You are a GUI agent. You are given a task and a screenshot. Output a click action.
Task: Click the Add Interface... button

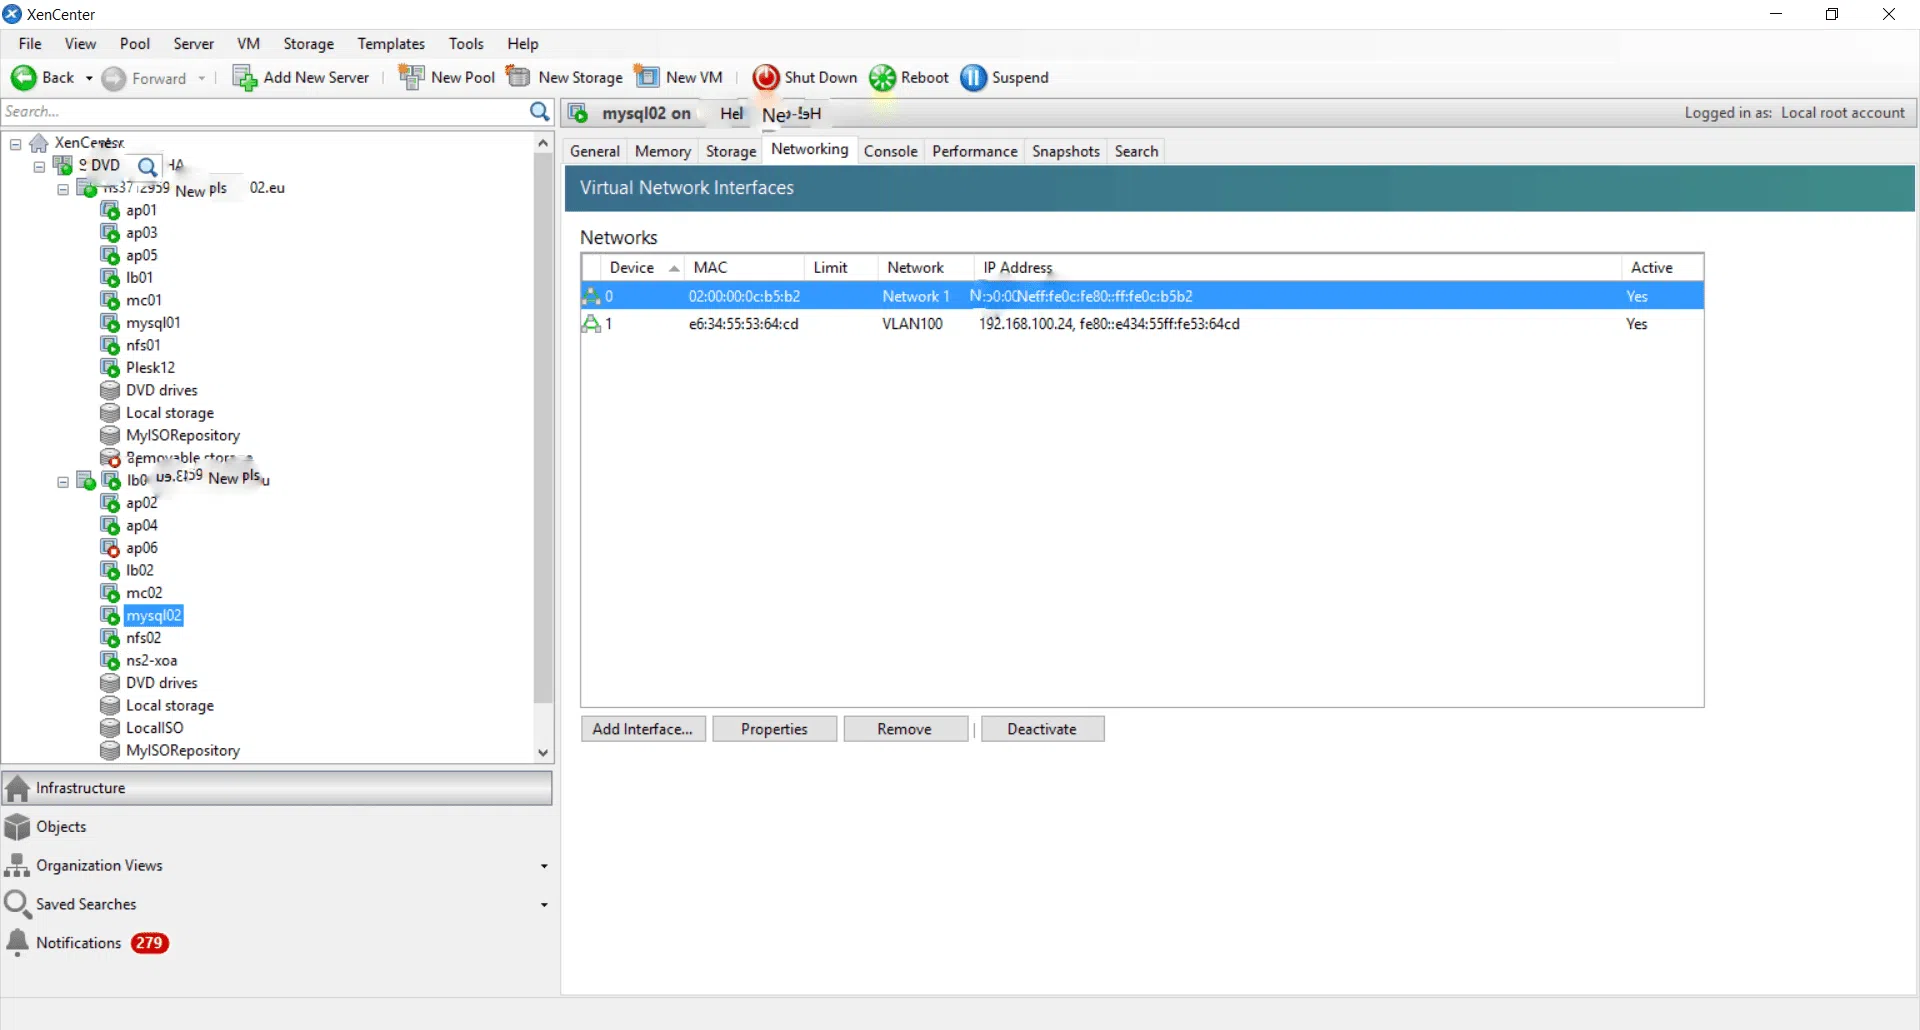pyautogui.click(x=643, y=729)
